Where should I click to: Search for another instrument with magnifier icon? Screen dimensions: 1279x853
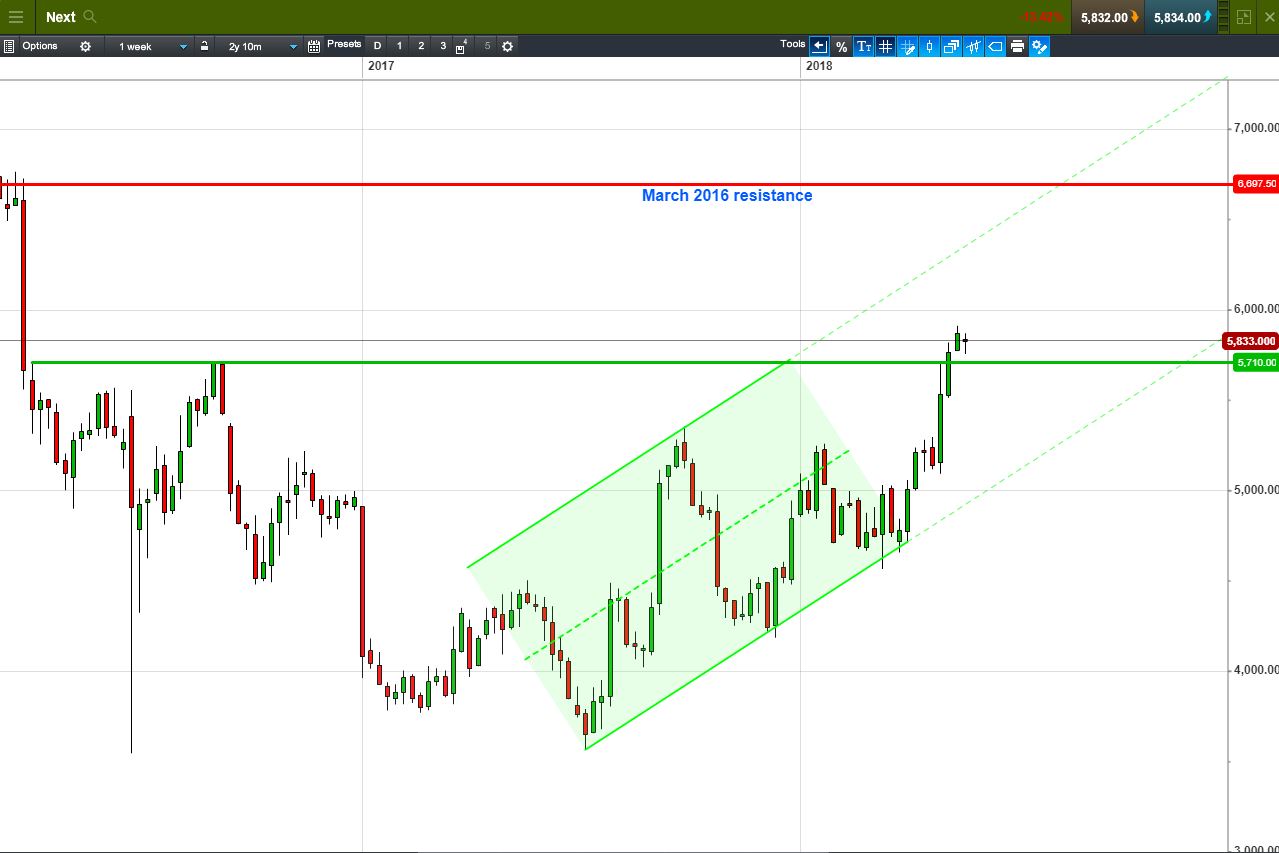pyautogui.click(x=90, y=16)
